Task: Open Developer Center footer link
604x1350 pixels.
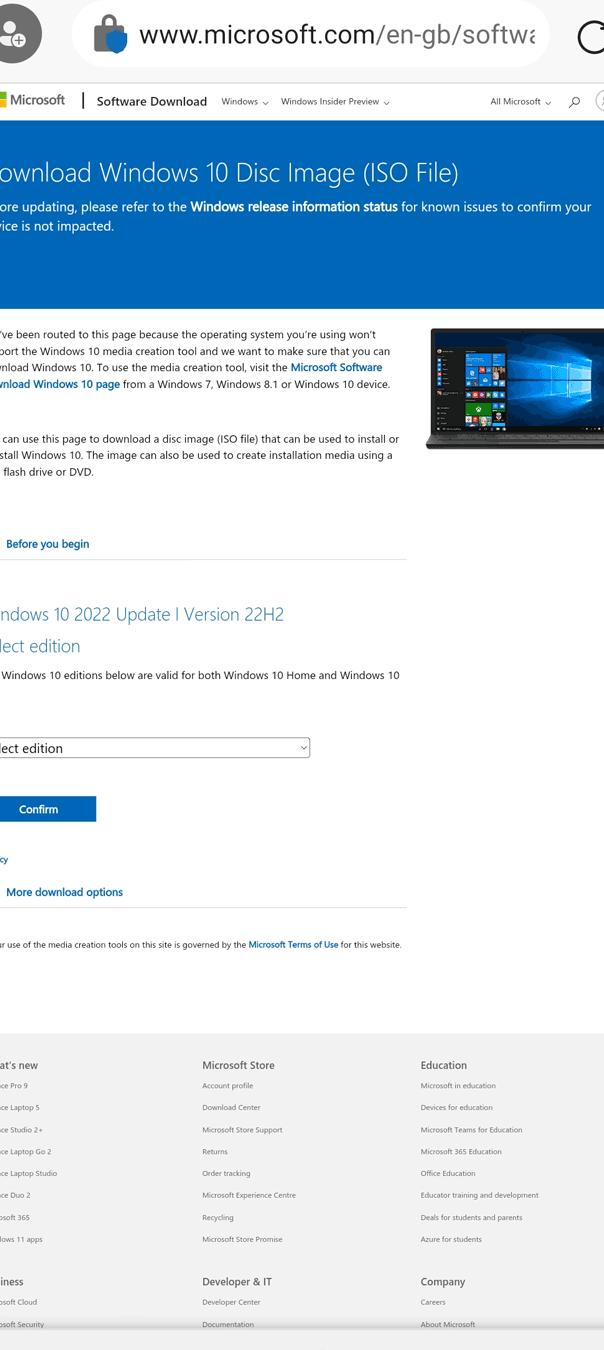Action: point(231,1303)
